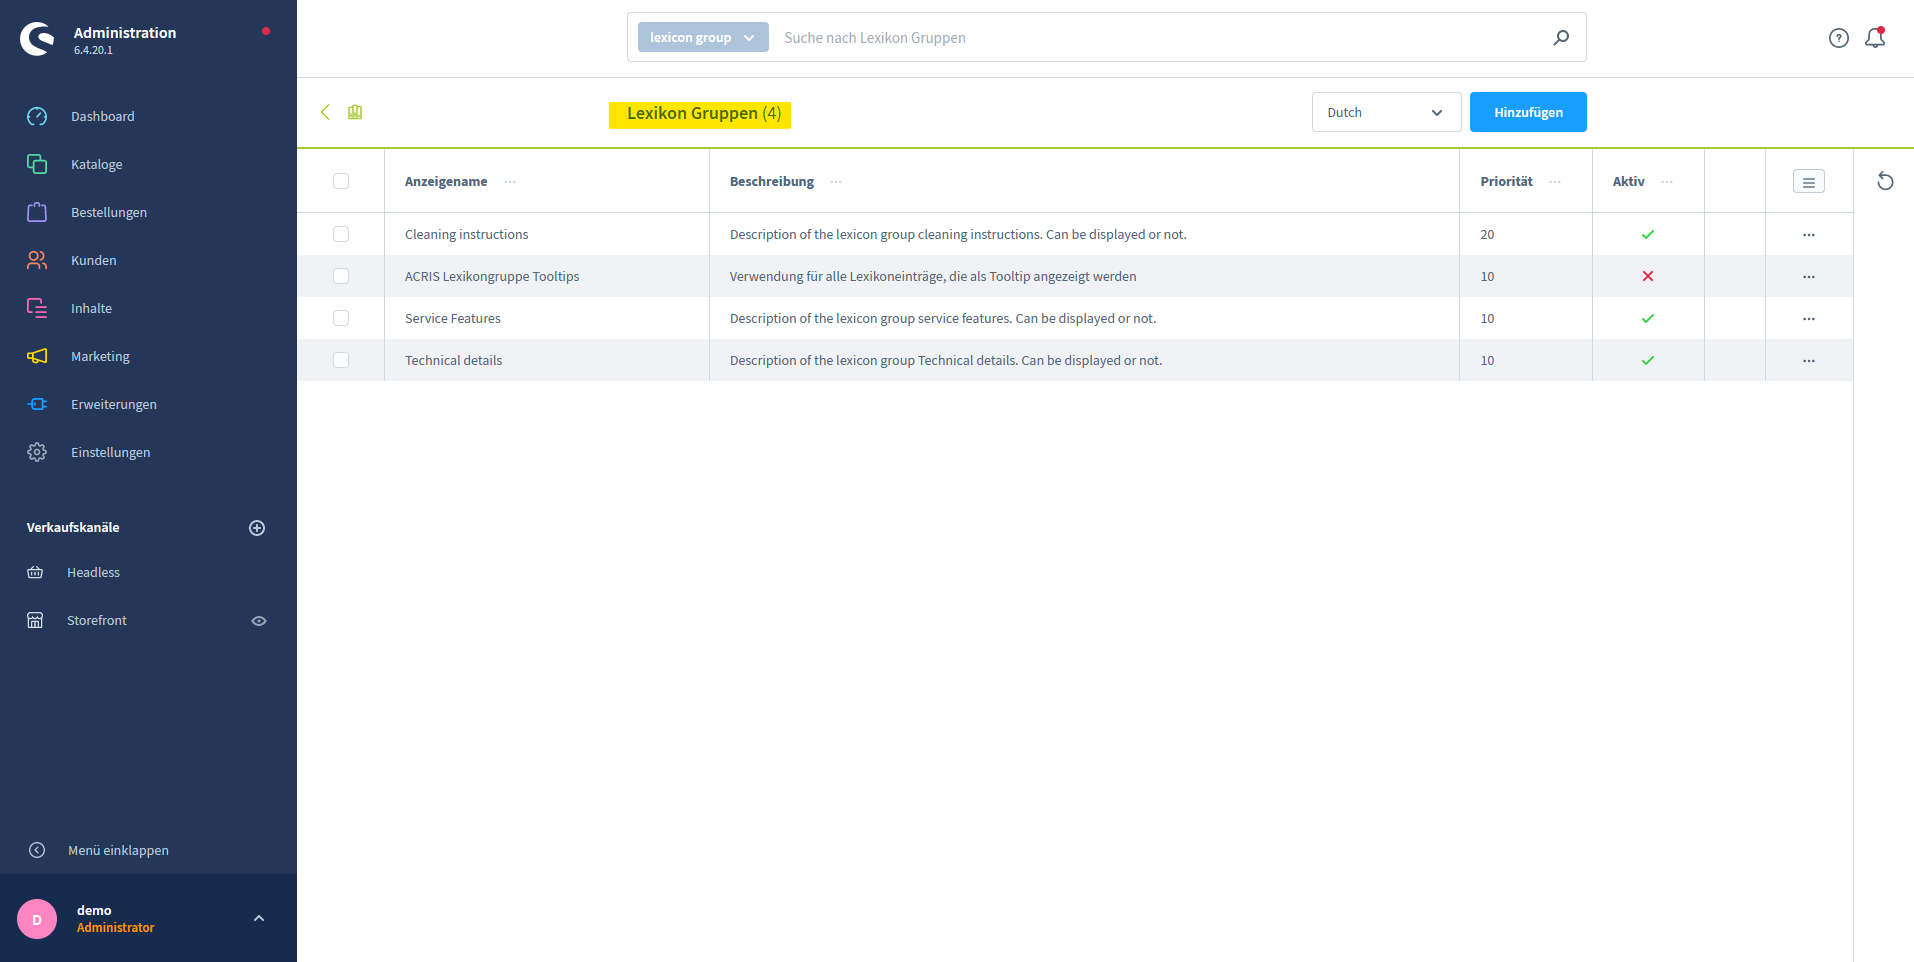
Task: Open Kataloge sidebar icon
Action: (37, 164)
